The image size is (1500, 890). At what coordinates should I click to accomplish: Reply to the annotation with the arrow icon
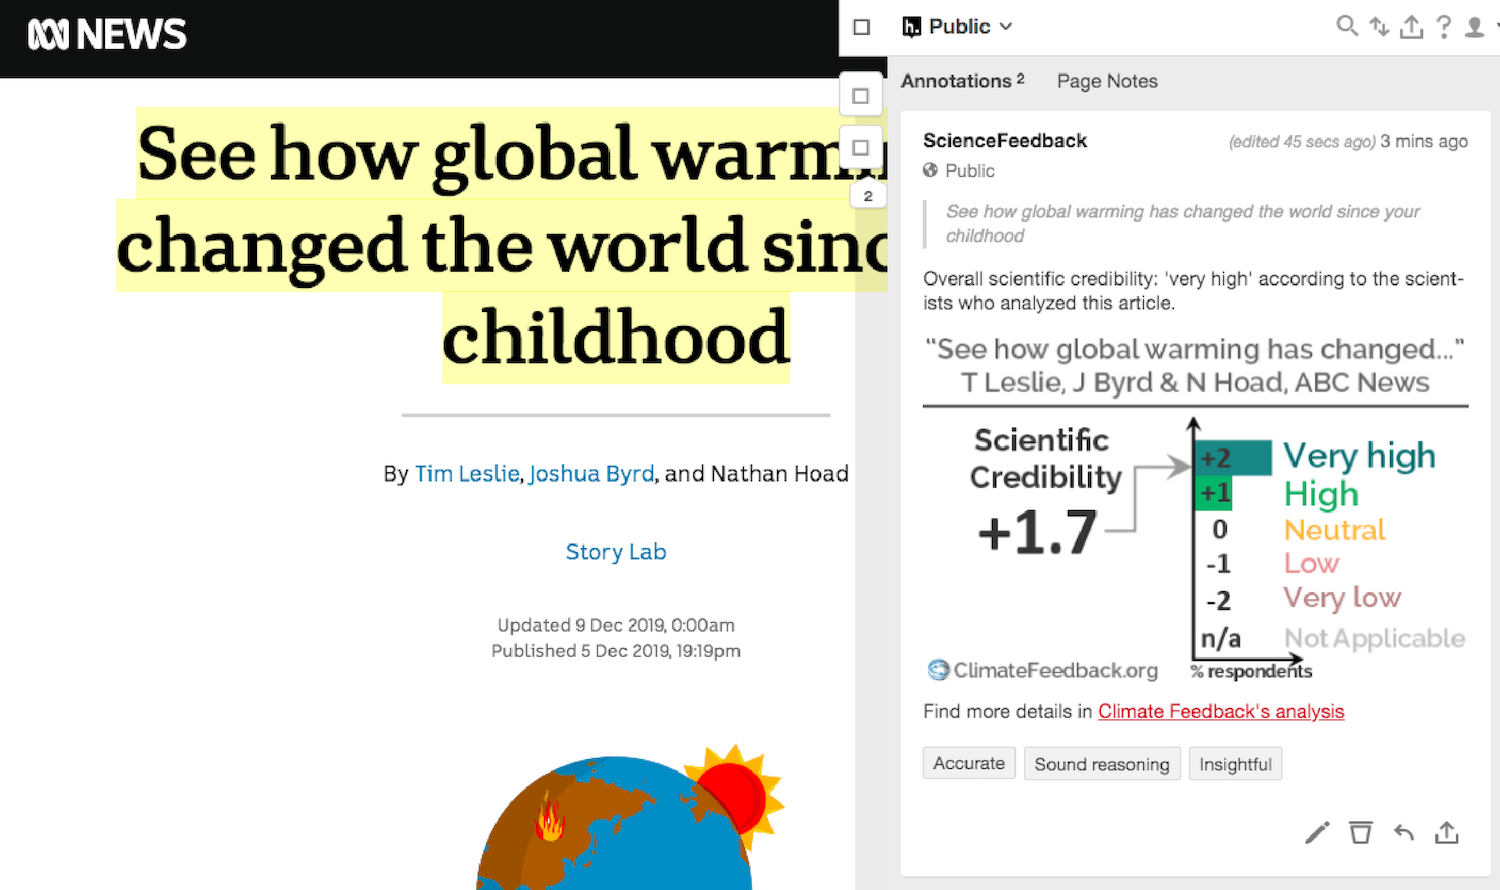[1404, 832]
